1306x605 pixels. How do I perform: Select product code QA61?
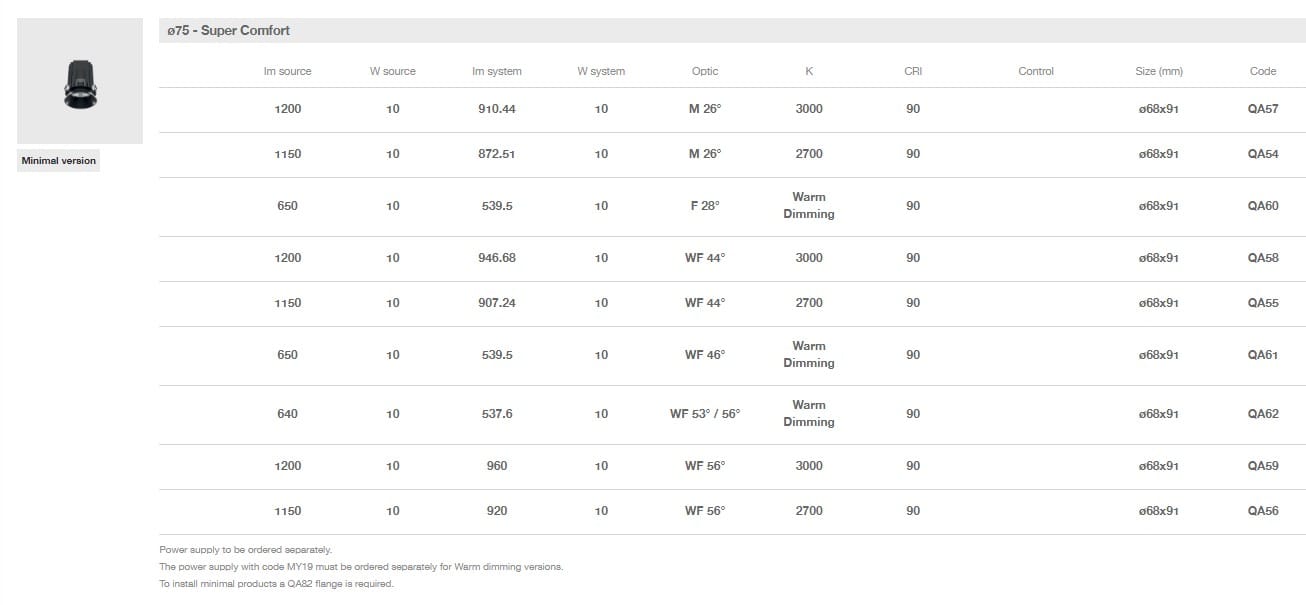1263,355
